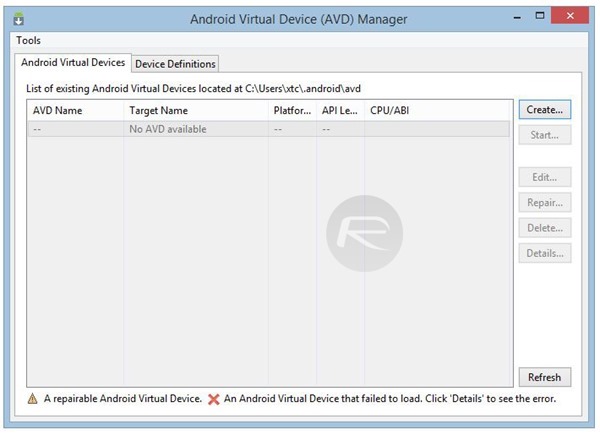This screenshot has height=435, width=600.
Task: Switch to the Android Virtual Devices tab
Action: (73, 62)
